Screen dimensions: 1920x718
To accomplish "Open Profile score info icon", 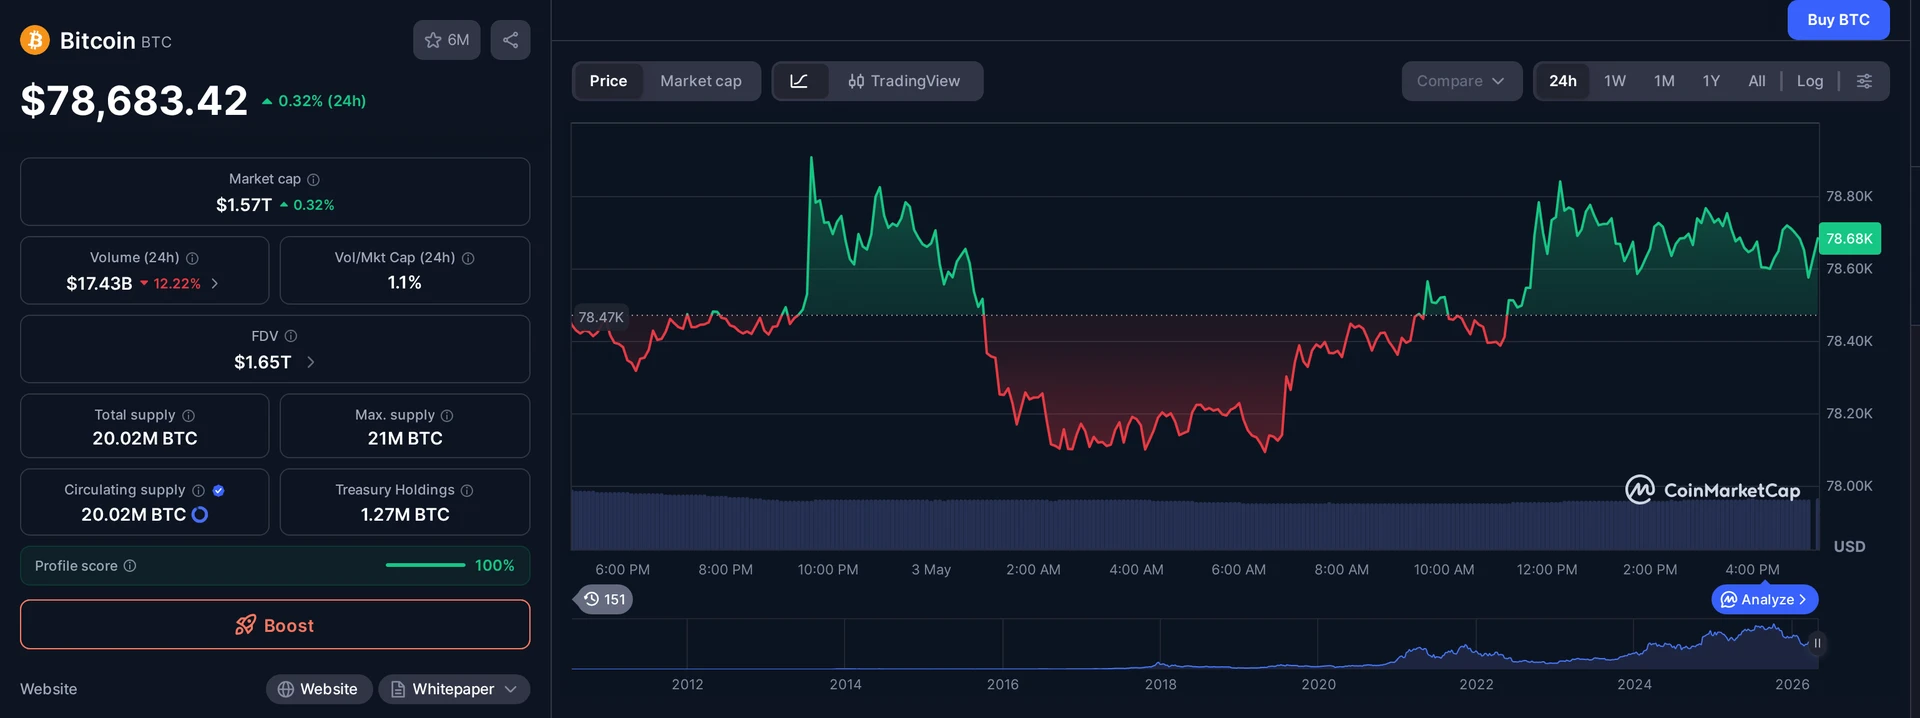I will point(130,566).
